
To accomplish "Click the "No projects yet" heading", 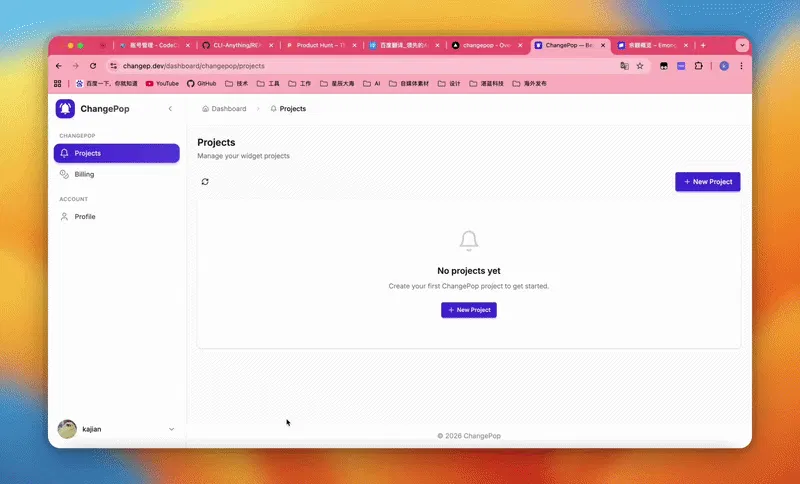I will click(x=469, y=271).
